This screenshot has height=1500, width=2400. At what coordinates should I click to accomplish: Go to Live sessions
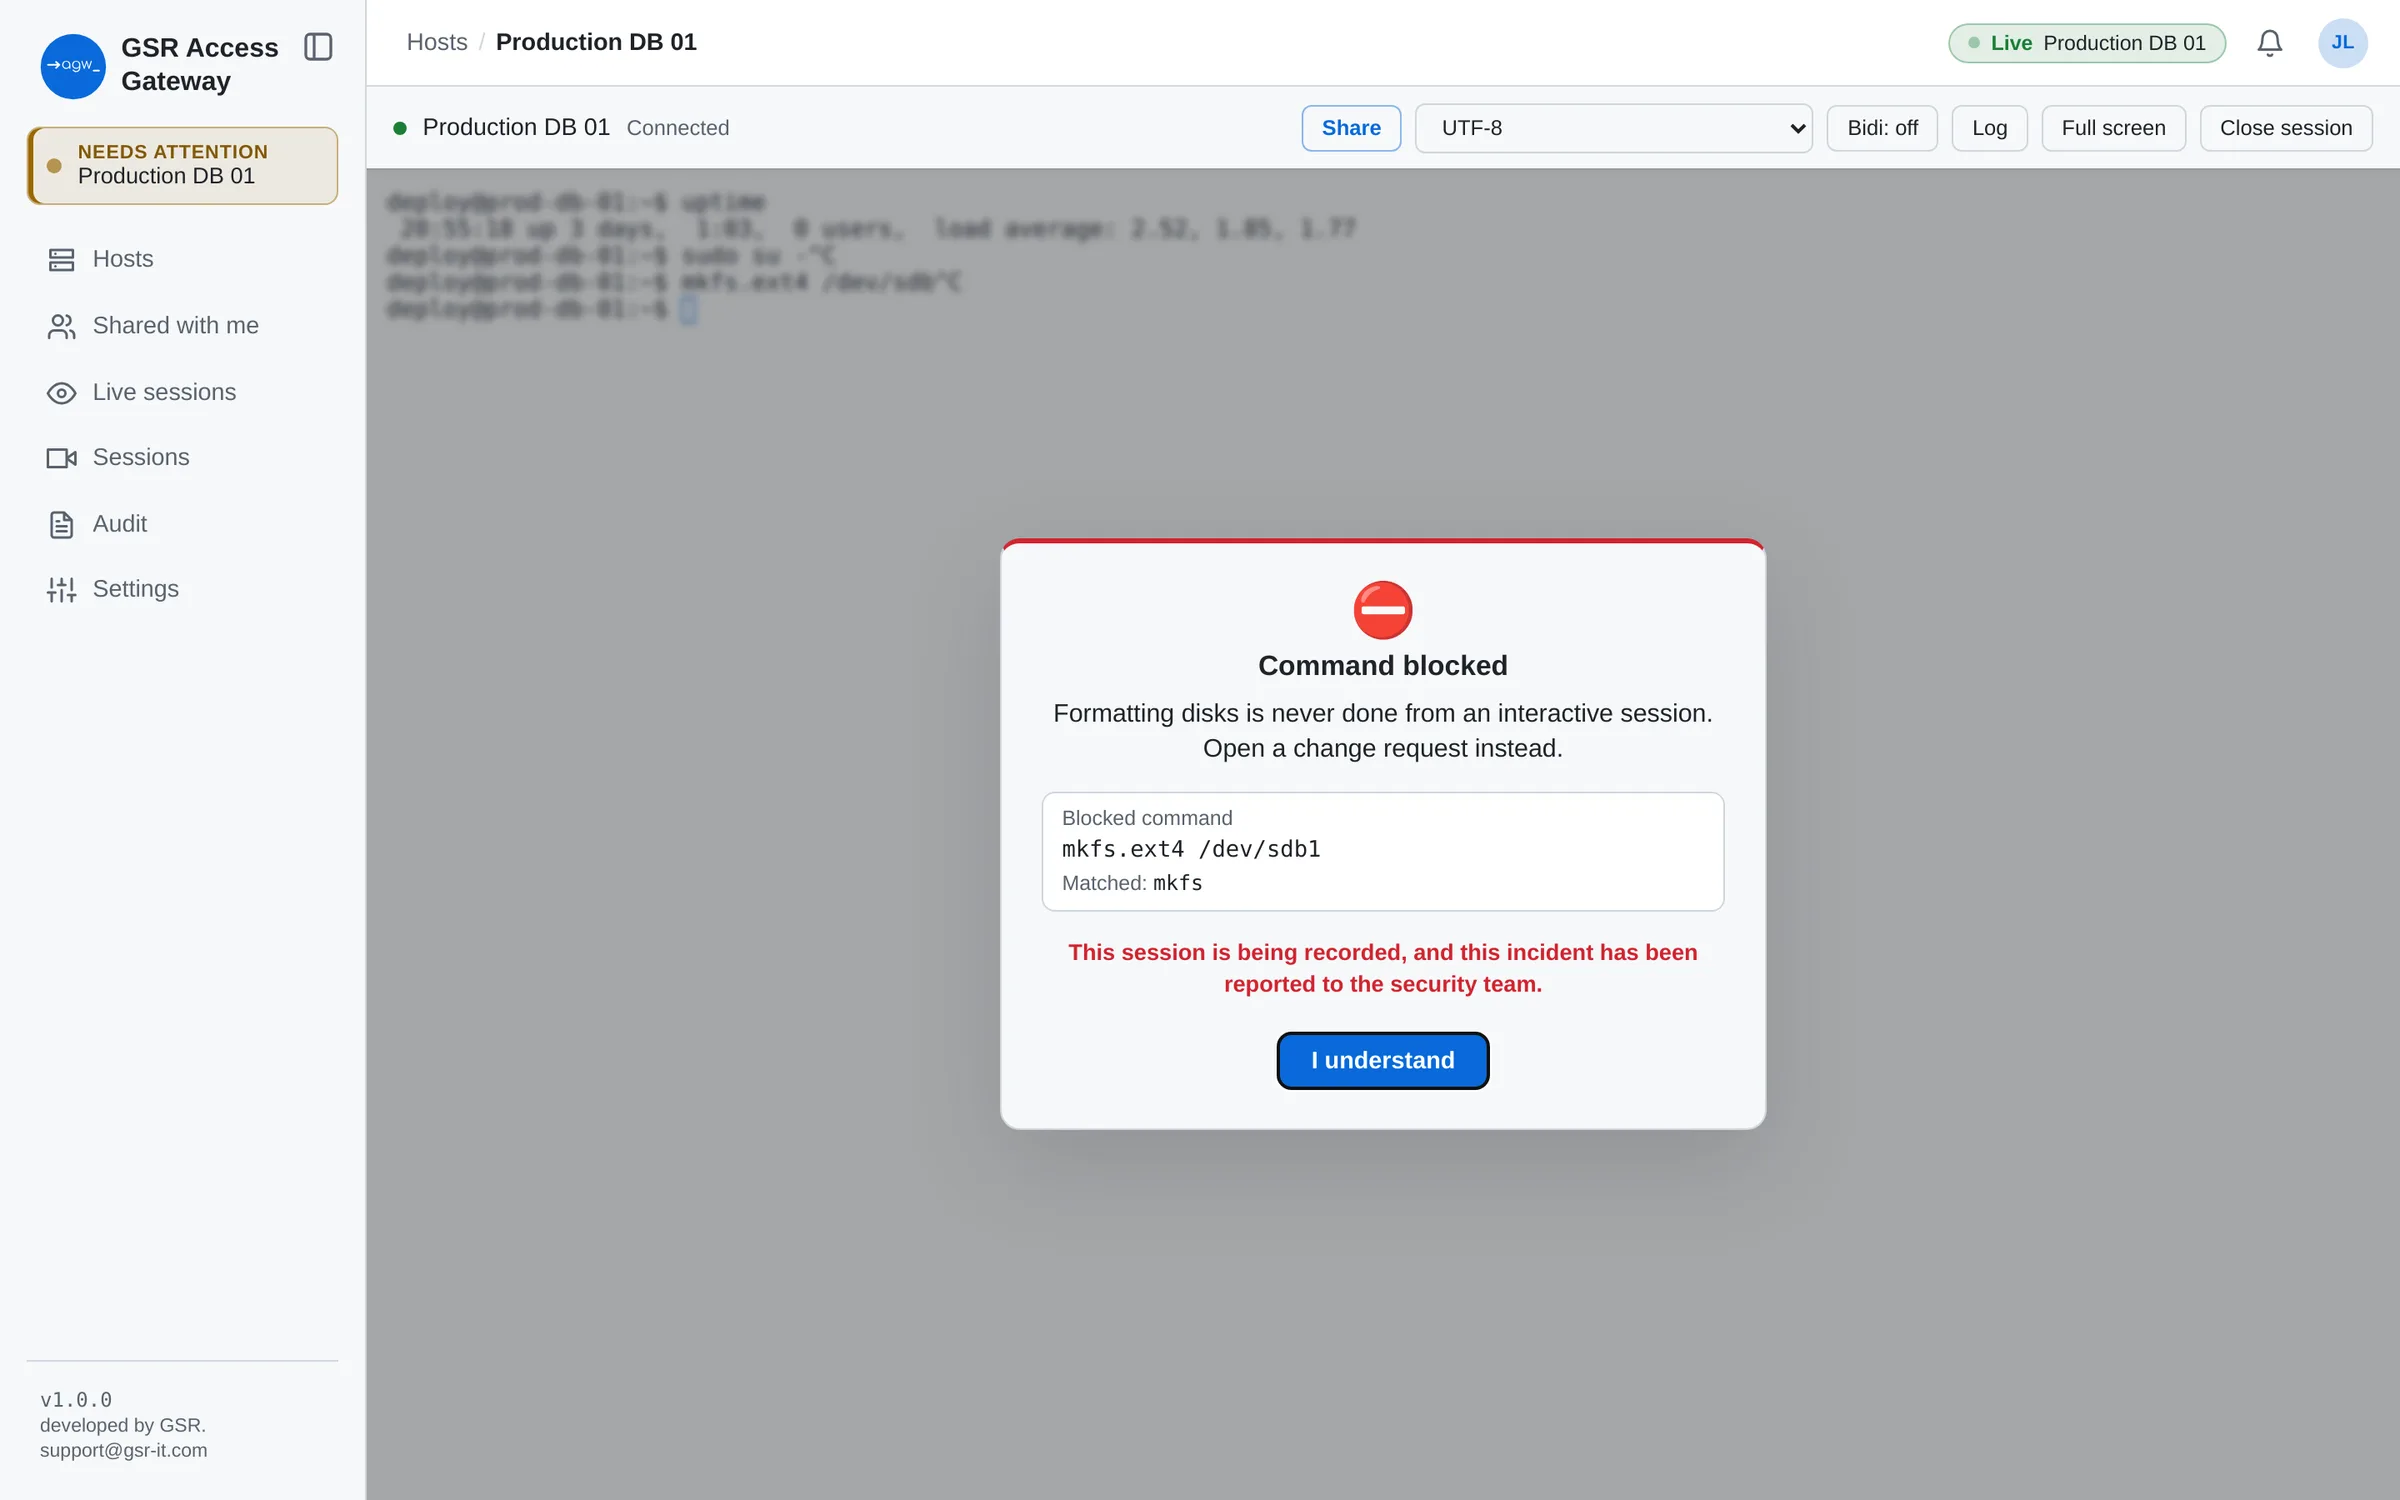[x=182, y=392]
